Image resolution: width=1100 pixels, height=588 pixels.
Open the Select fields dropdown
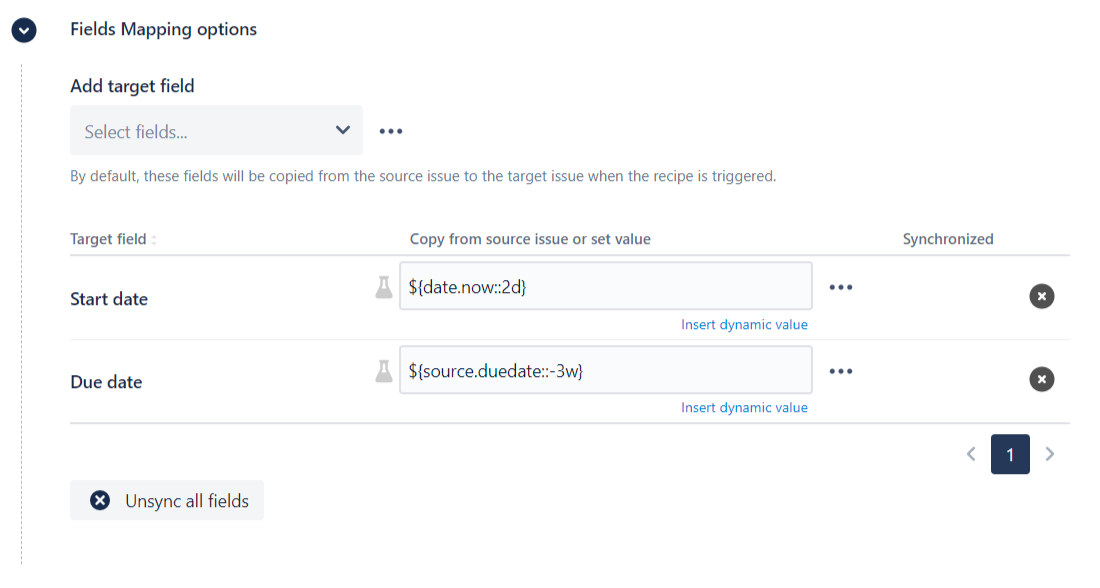200,131
